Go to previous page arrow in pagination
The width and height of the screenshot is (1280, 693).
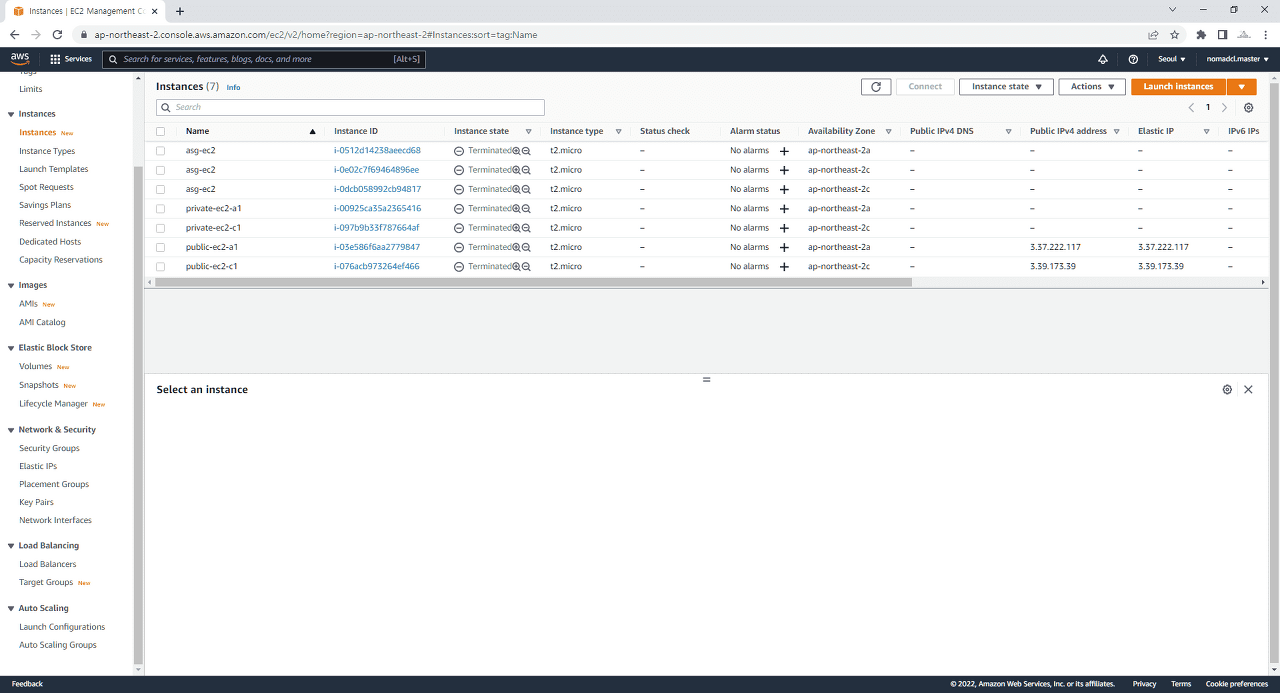coord(1191,107)
